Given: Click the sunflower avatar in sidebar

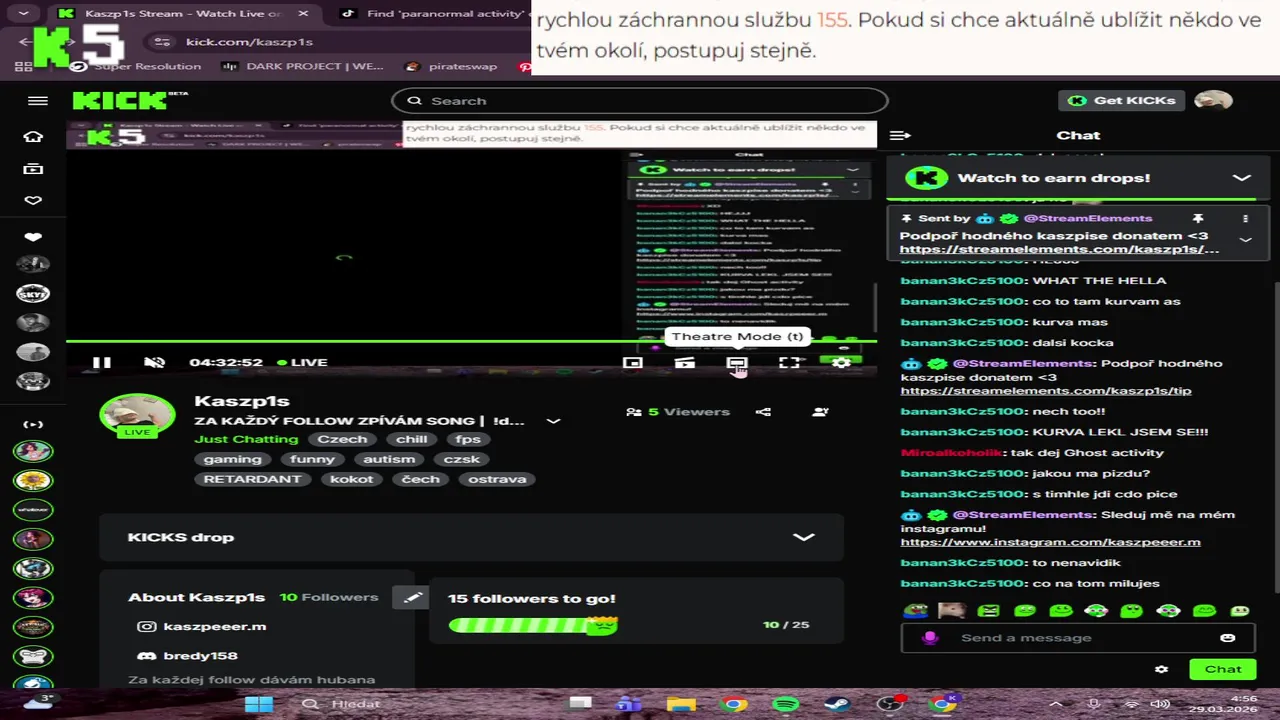Looking at the screenshot, I should [x=33, y=481].
